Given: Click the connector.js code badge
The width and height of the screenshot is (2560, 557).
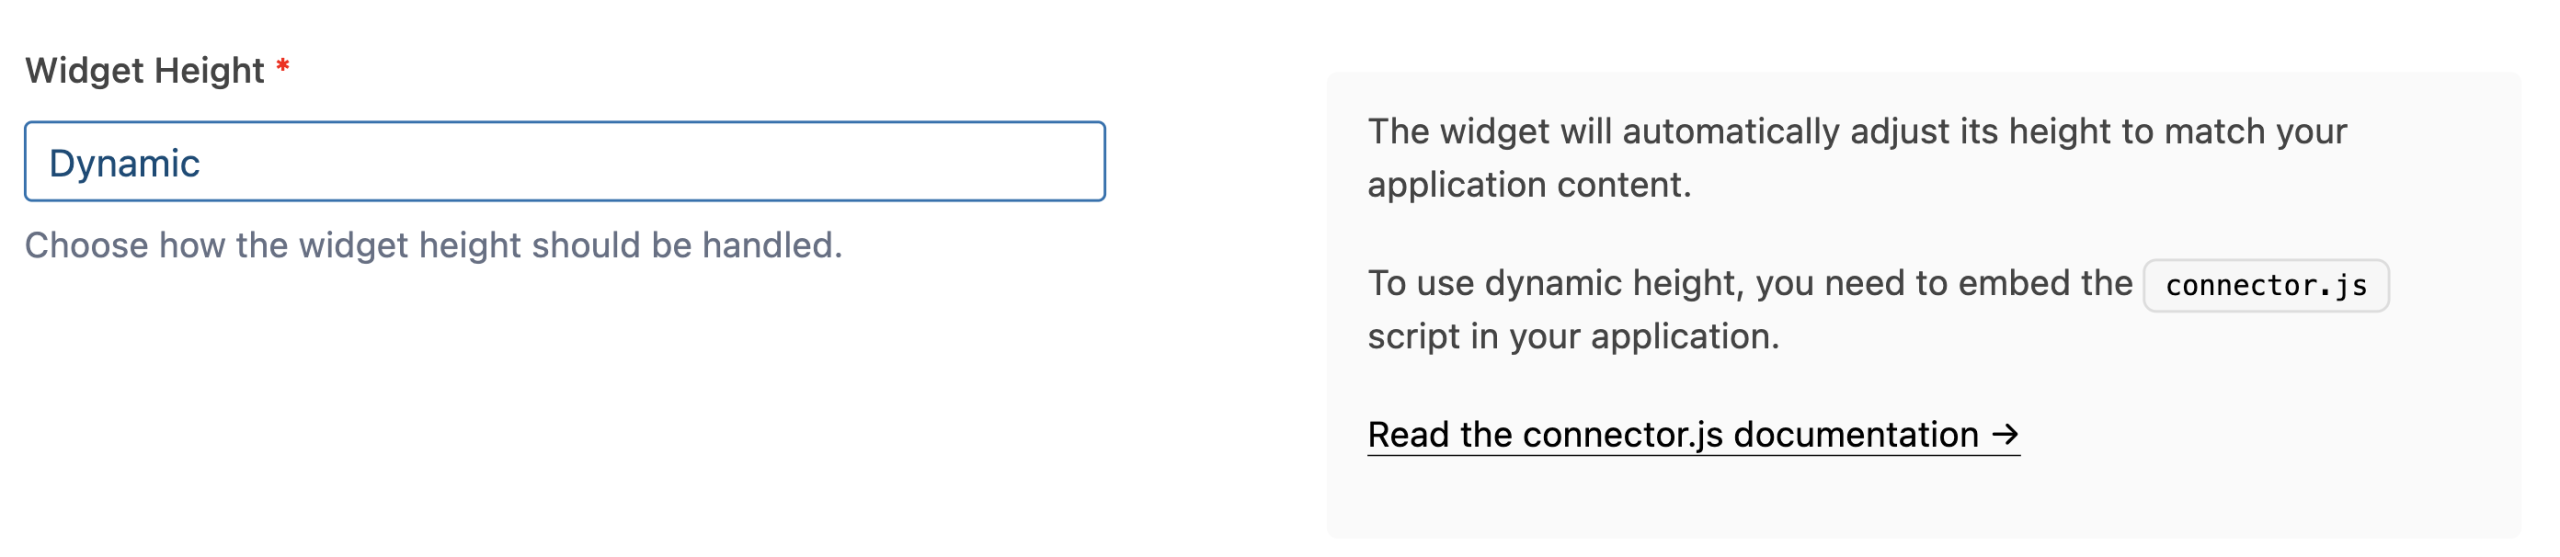Looking at the screenshot, I should (x=2265, y=286).
